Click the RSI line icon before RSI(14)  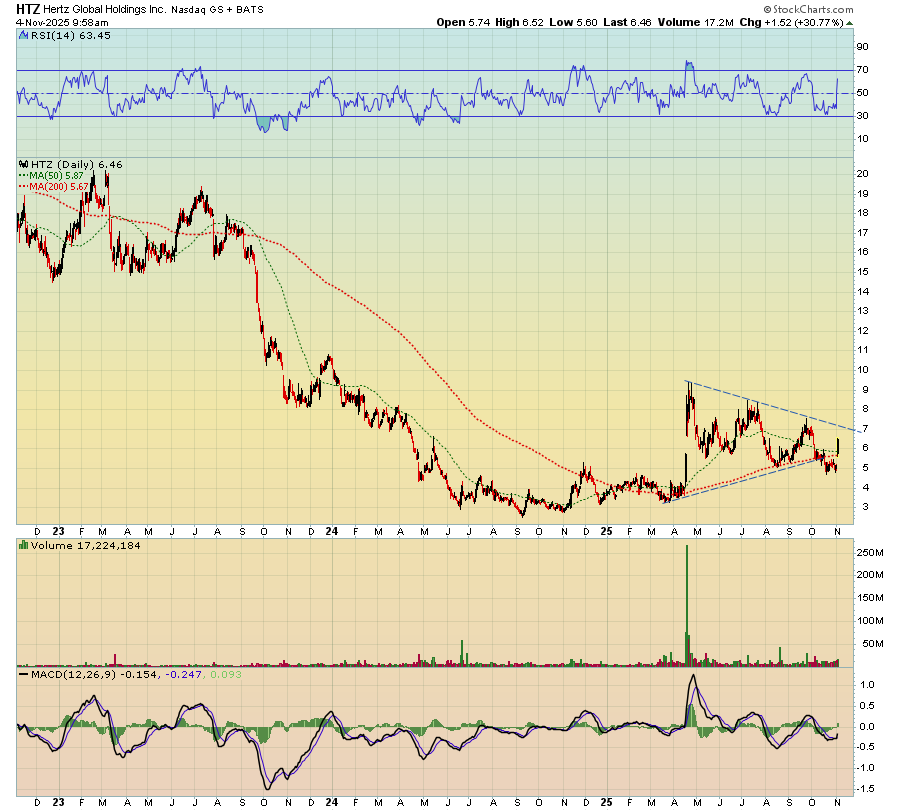coord(24,35)
